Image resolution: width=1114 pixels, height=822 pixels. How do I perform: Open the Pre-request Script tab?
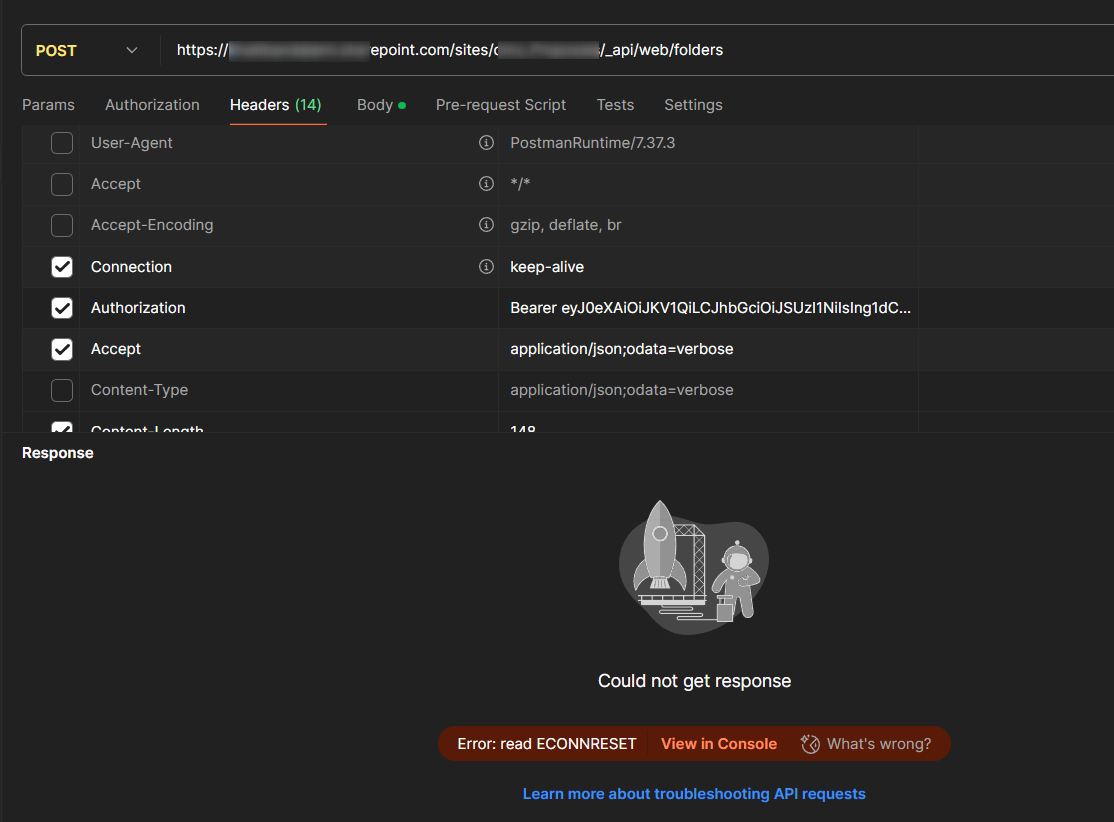pos(501,105)
